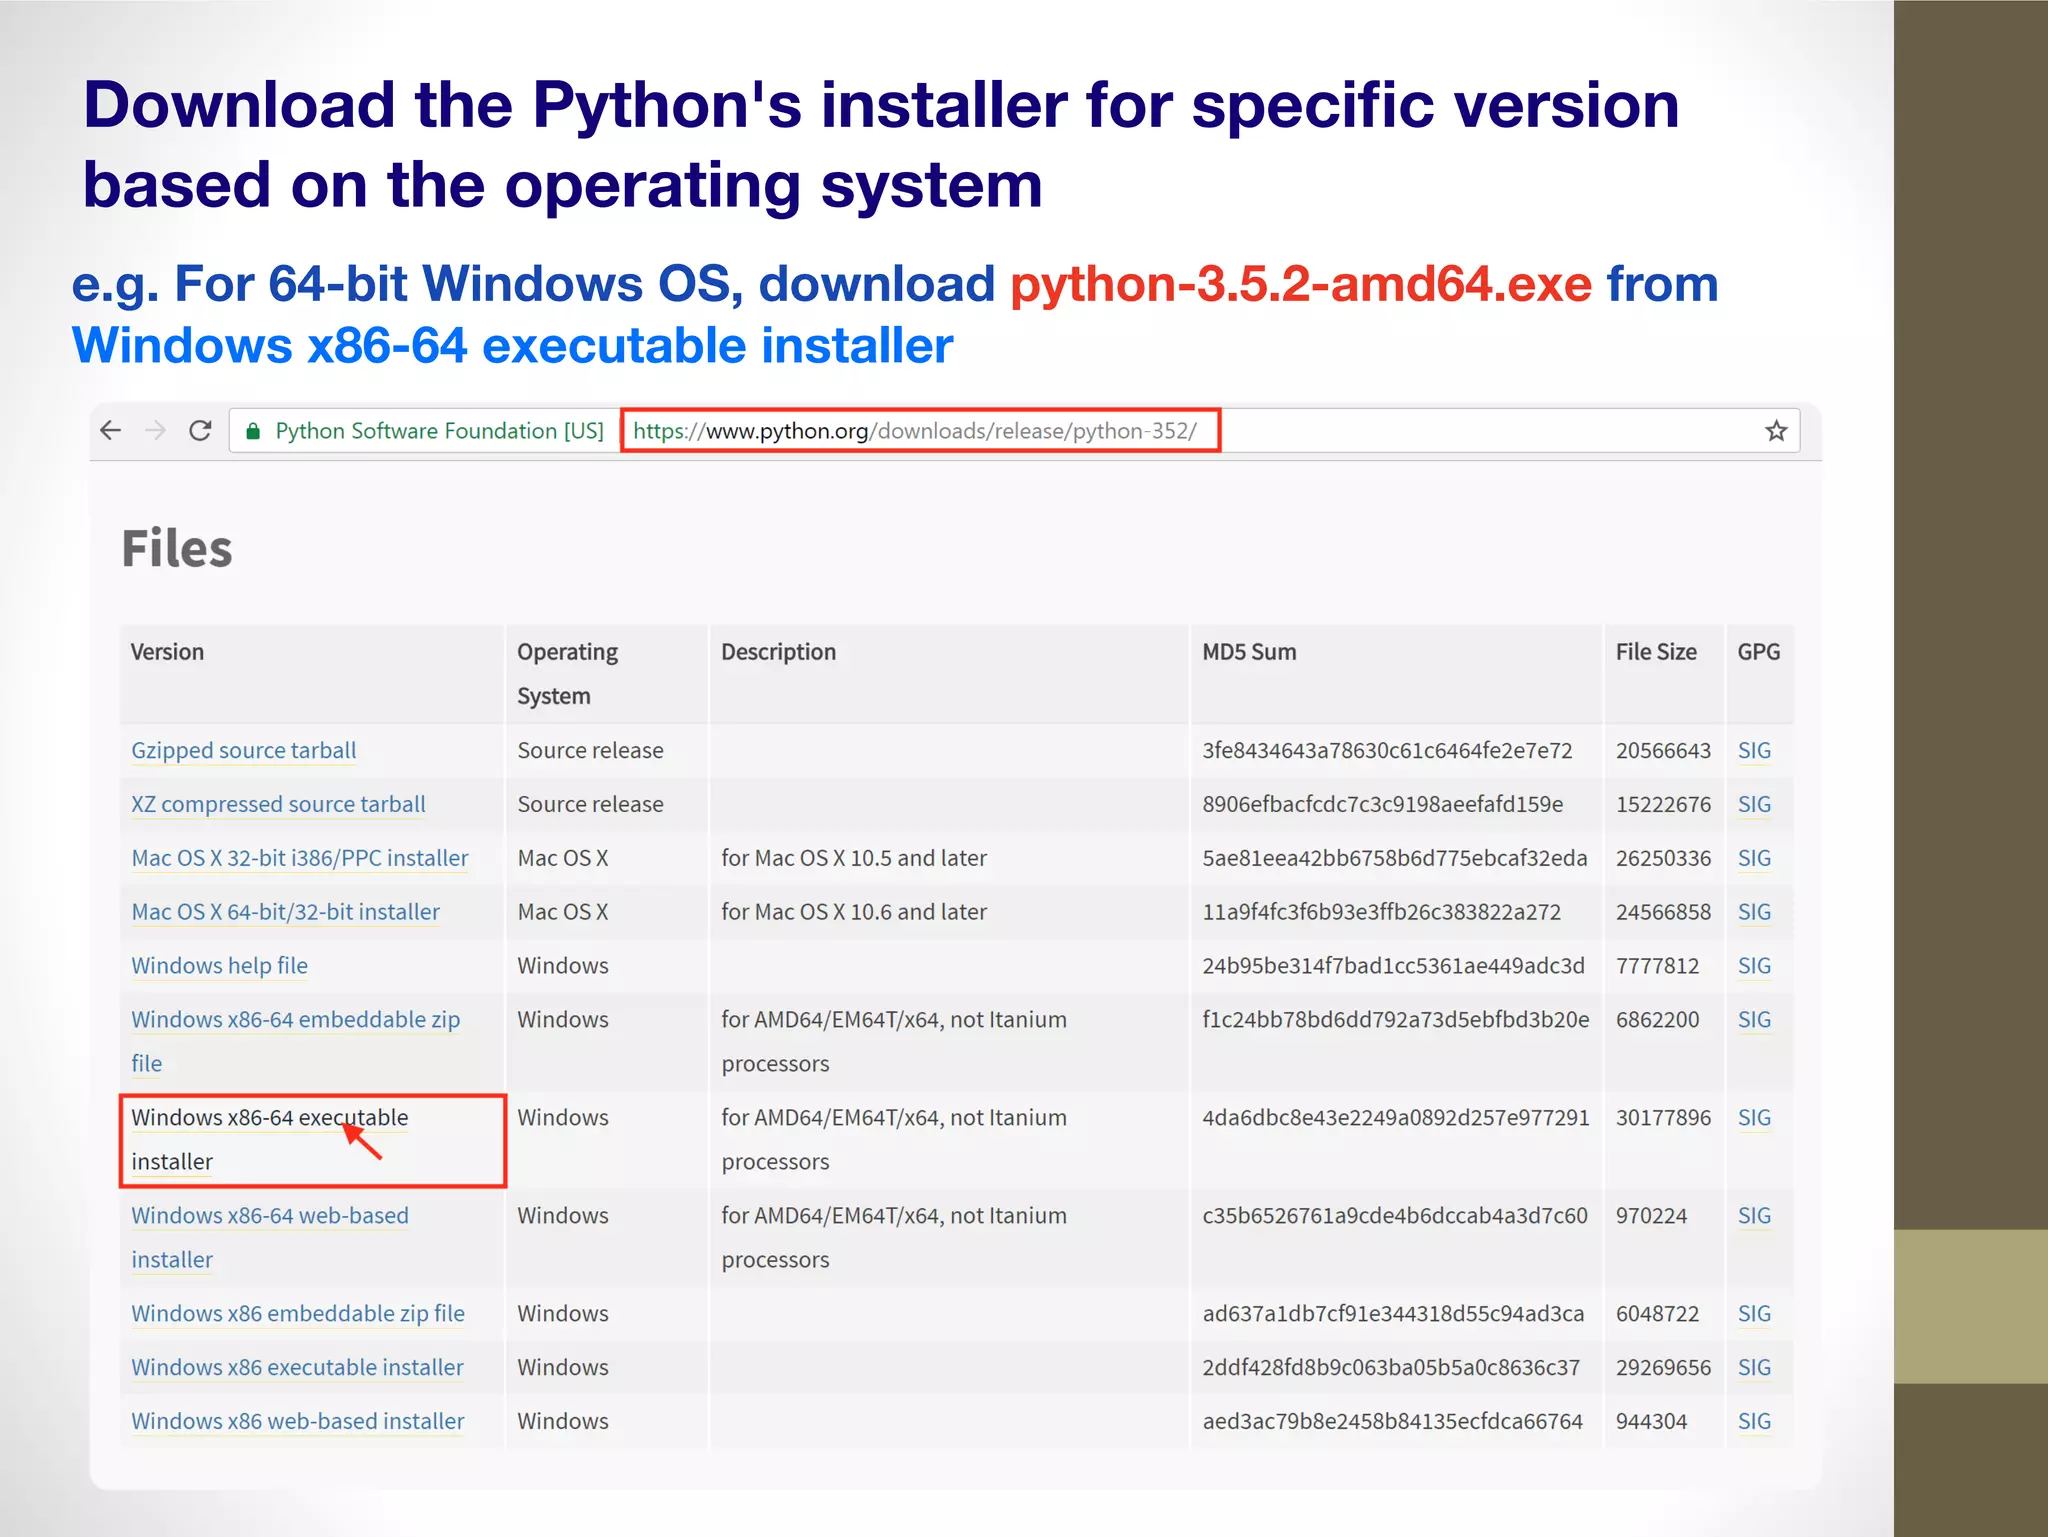The image size is (2048, 1537).
Task: Click the browser back arrow
Action: [x=110, y=431]
